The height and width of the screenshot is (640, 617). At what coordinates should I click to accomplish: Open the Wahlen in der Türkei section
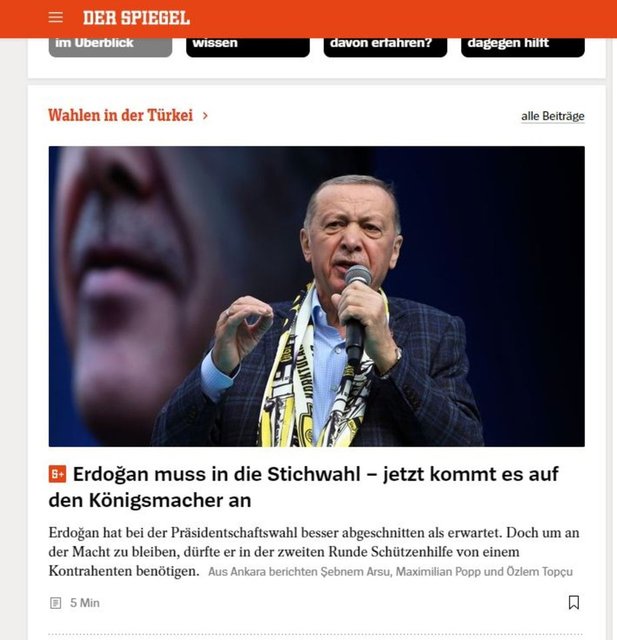tap(120, 116)
